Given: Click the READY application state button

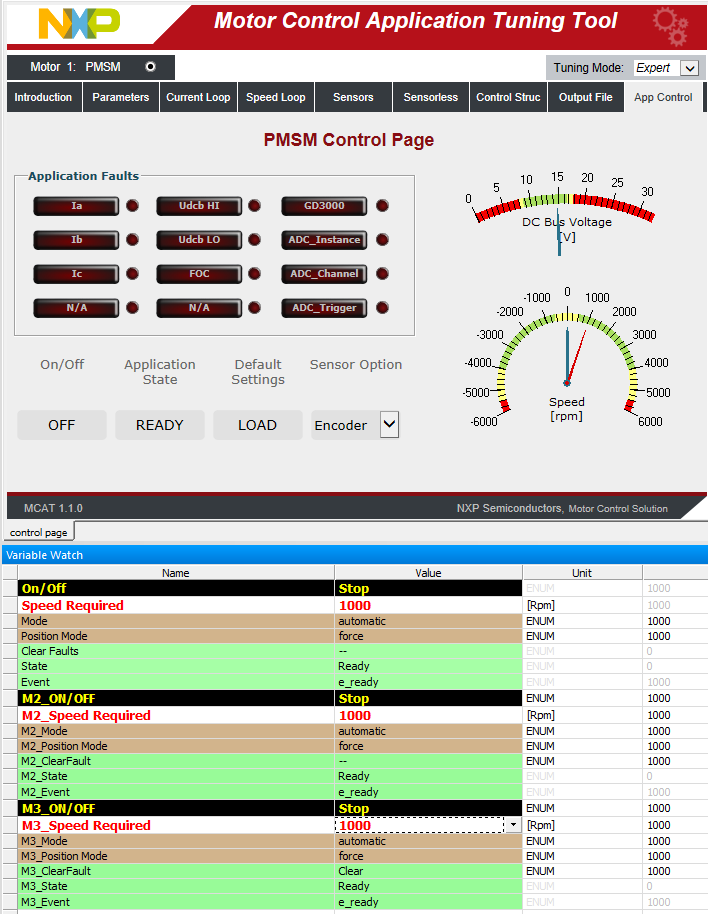Looking at the screenshot, I should click(x=160, y=425).
